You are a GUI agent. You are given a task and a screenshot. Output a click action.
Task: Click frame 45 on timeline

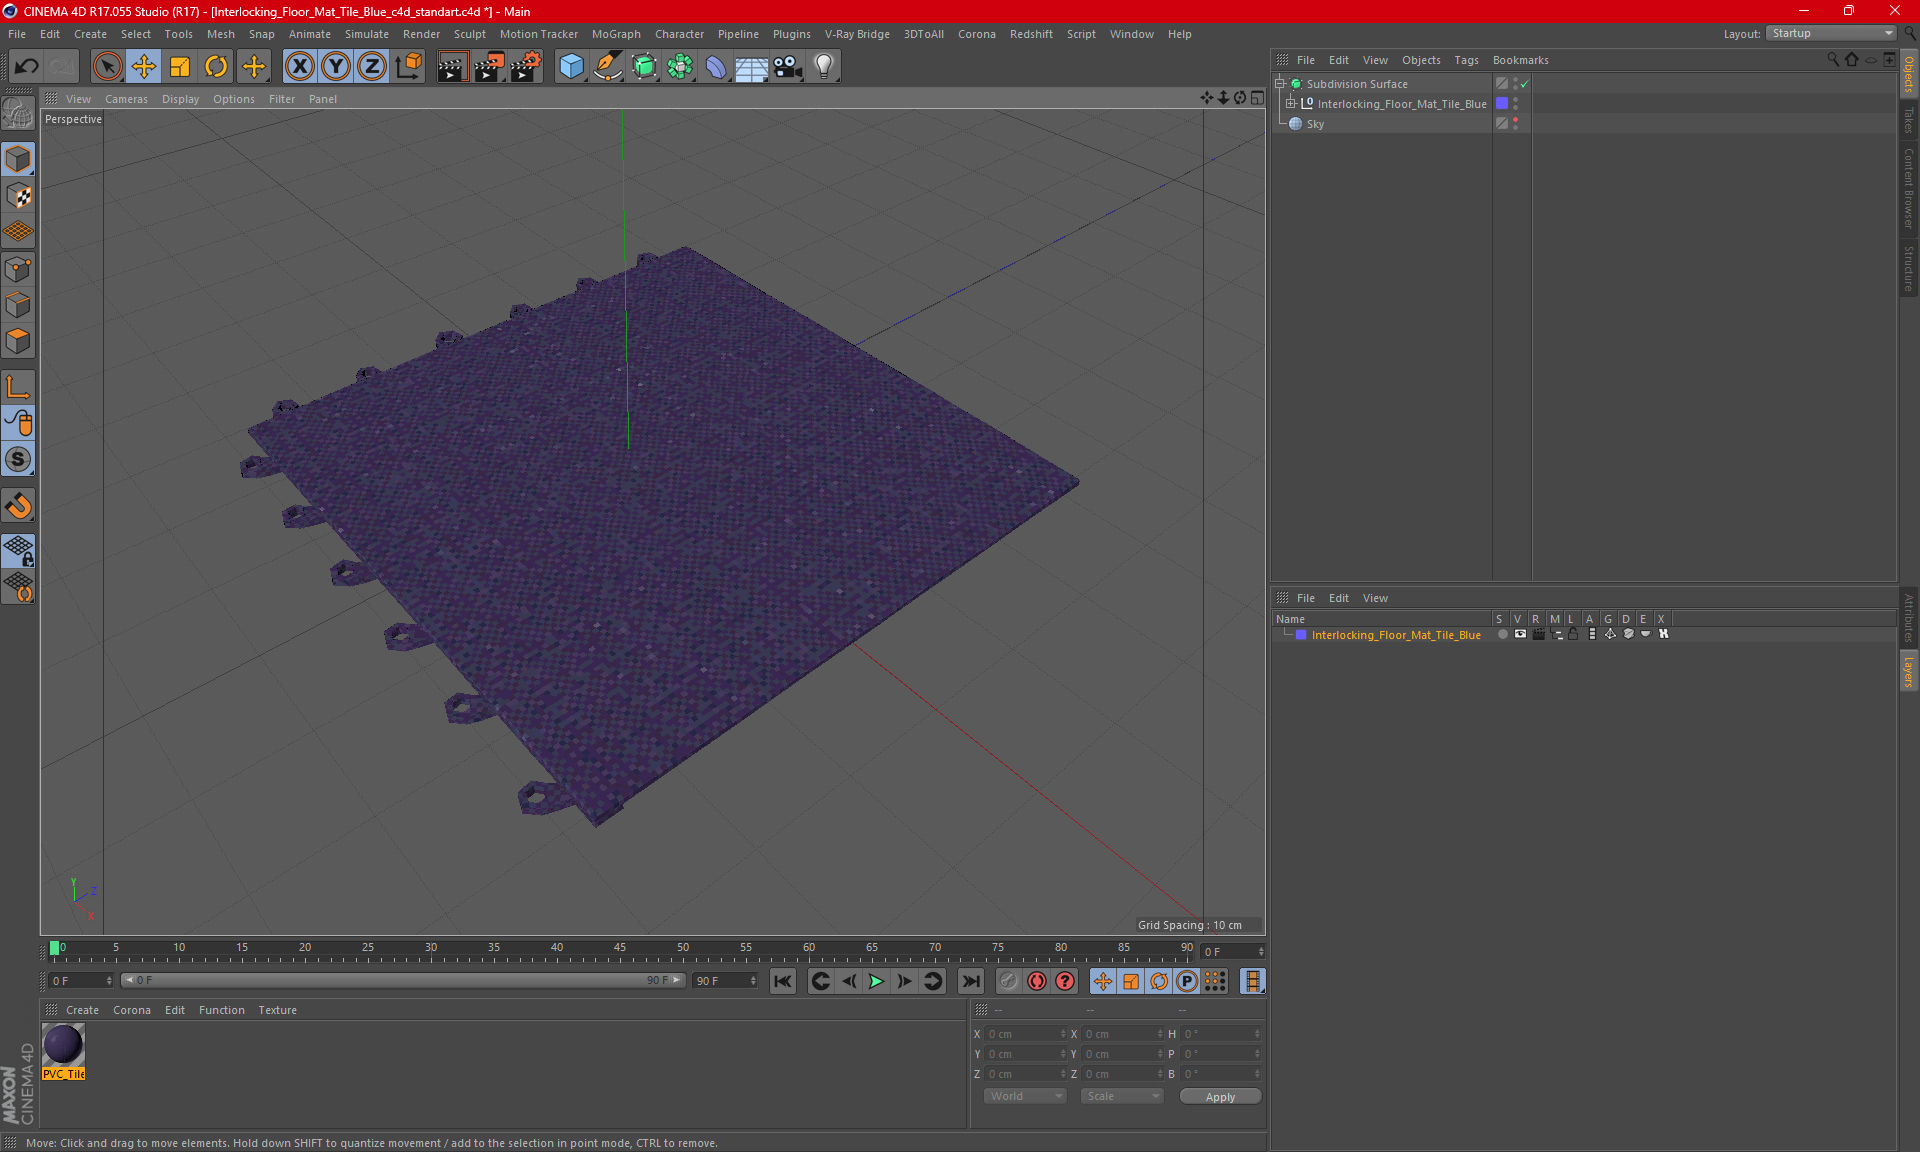[620, 950]
